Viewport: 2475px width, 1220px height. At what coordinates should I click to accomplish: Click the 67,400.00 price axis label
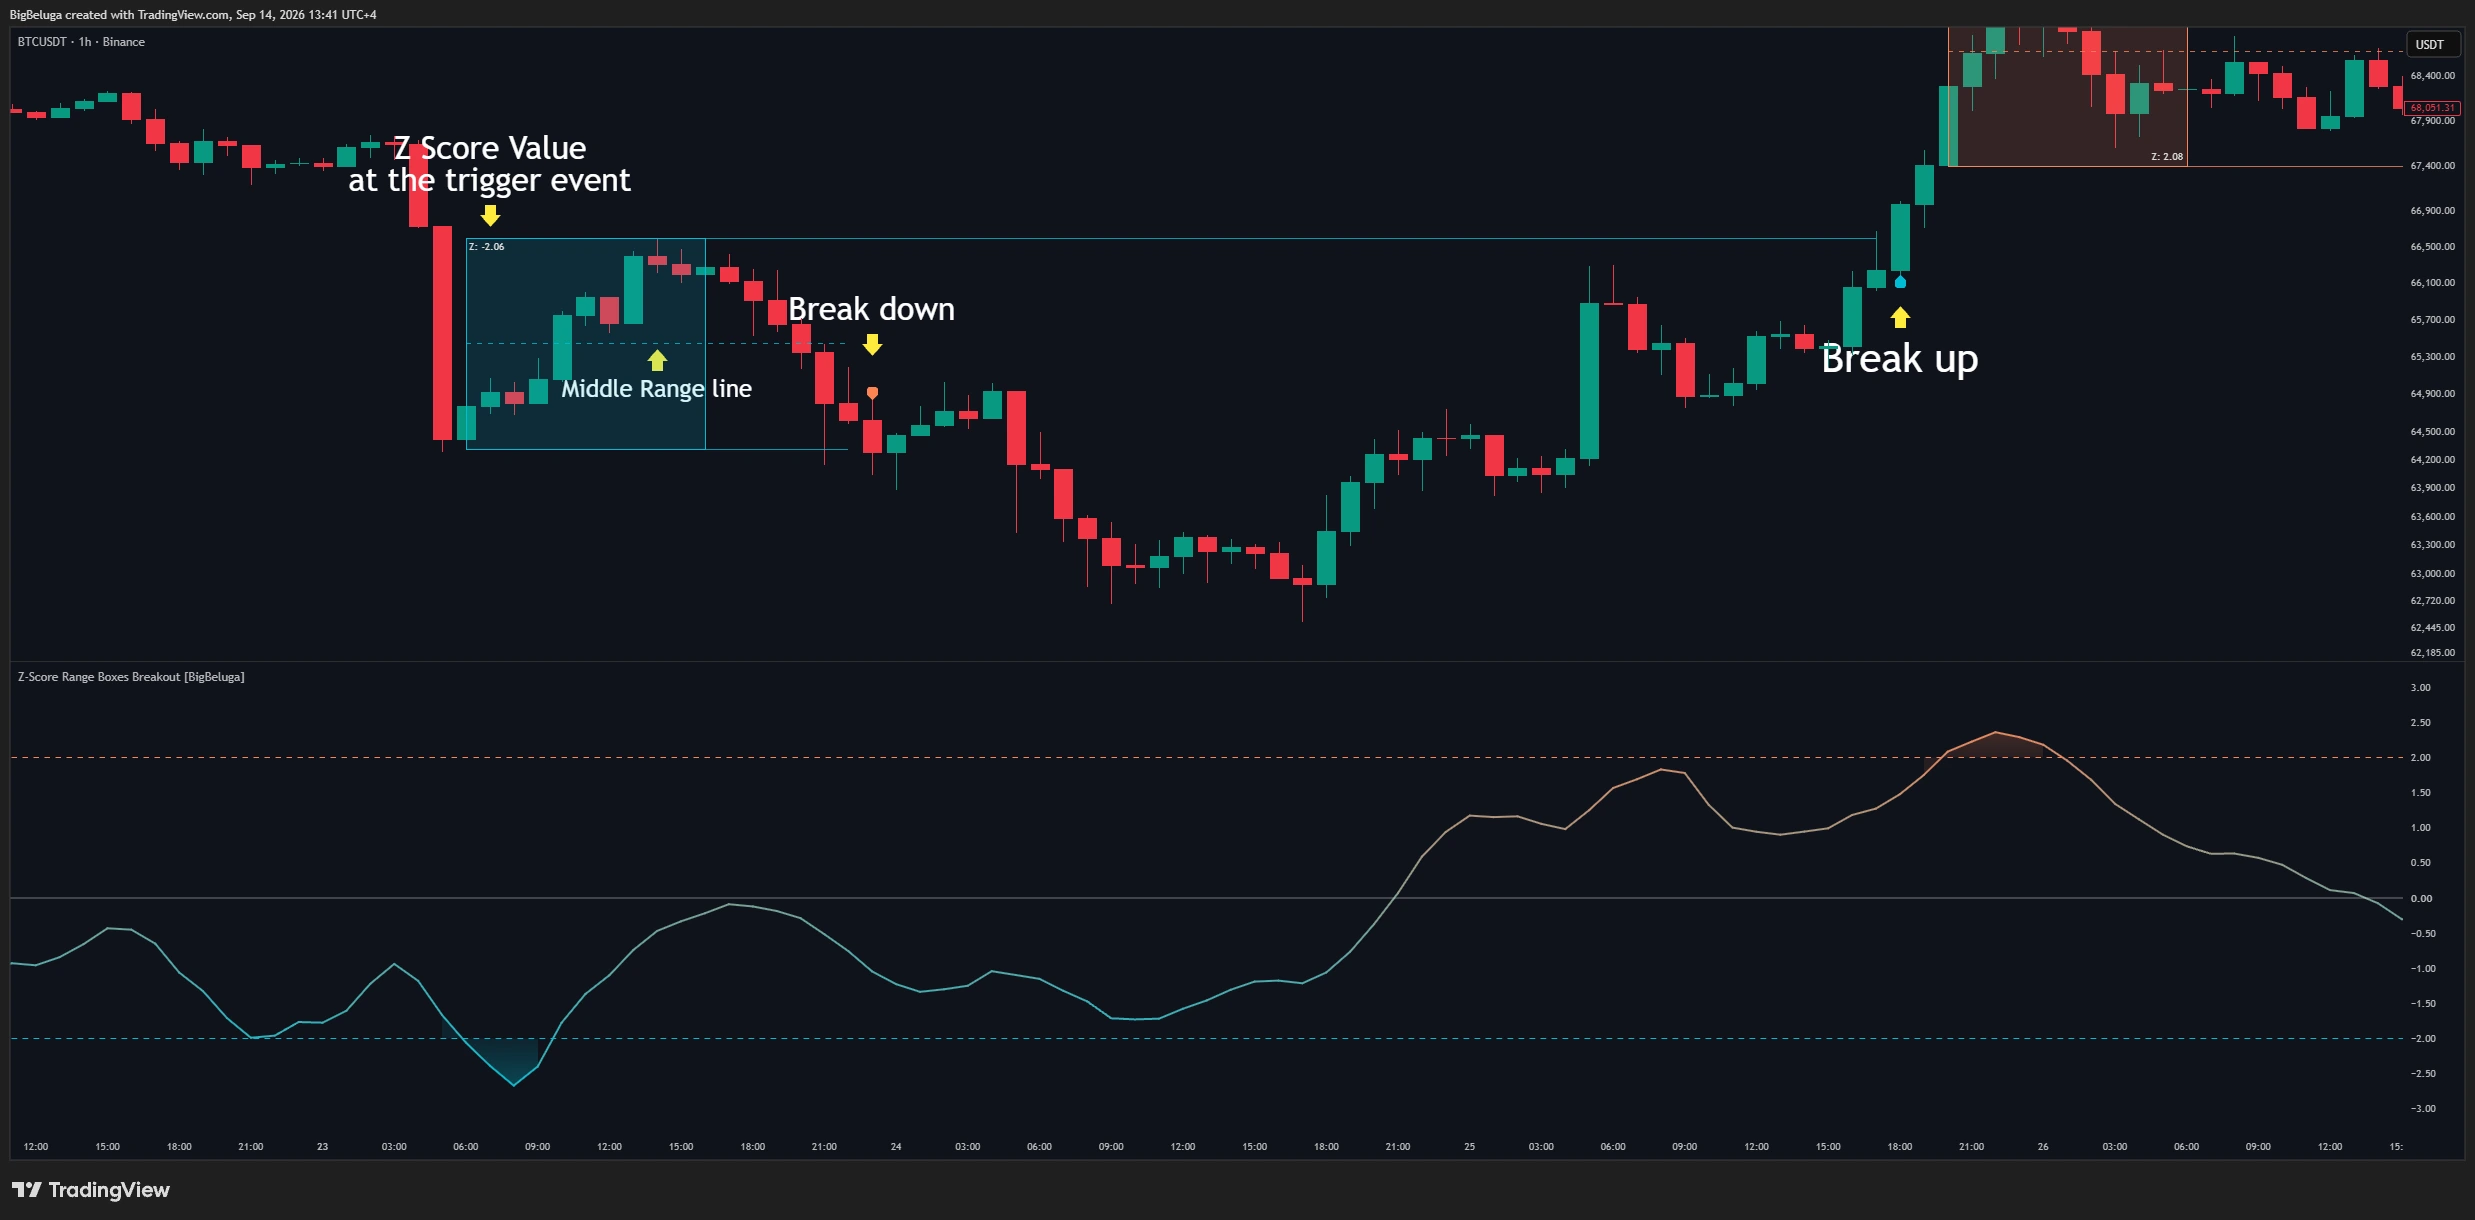coord(2432,165)
